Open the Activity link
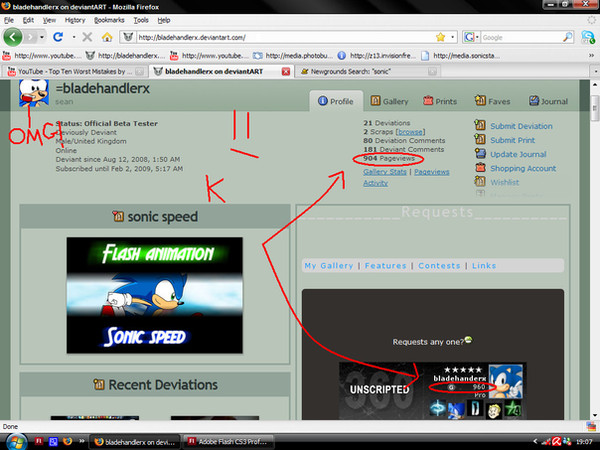The height and width of the screenshot is (450, 600). click(x=375, y=183)
